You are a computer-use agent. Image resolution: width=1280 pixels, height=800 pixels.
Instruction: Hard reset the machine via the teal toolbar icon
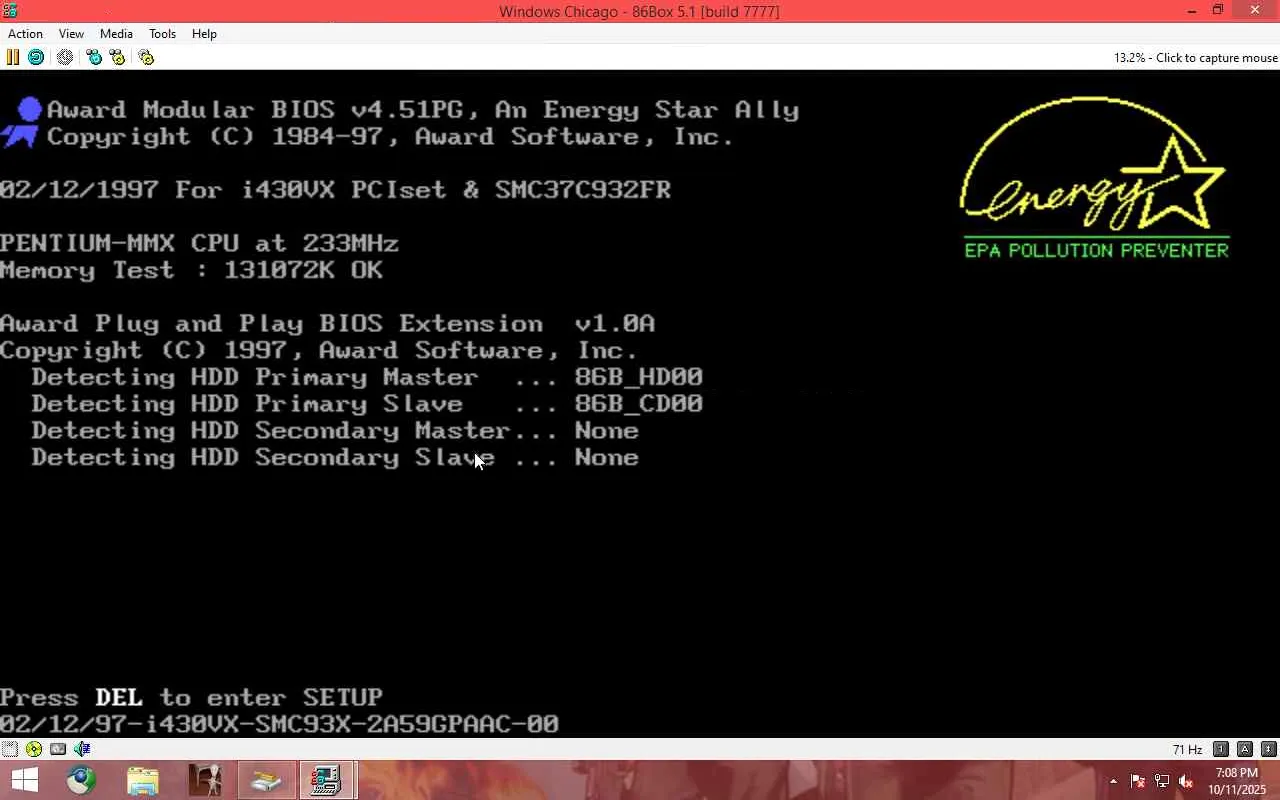36,57
